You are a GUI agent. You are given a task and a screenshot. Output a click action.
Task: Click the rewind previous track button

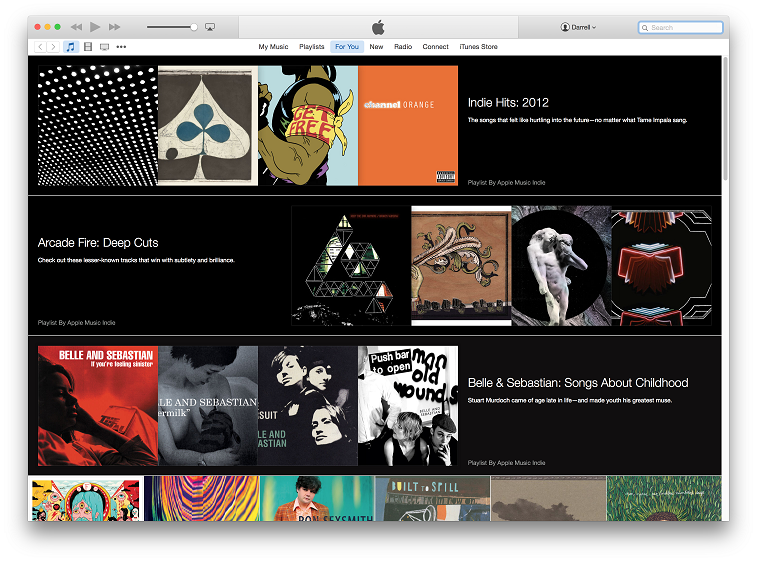[x=76, y=27]
